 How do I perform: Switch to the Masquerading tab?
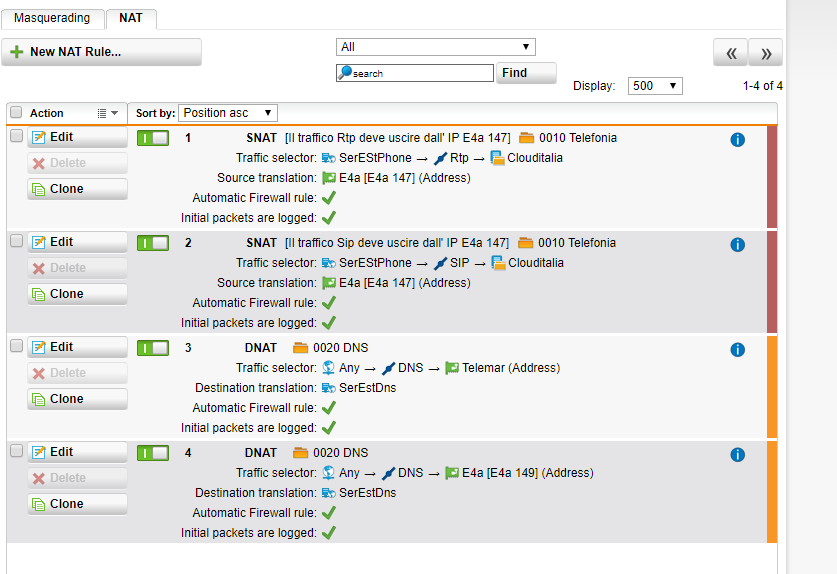(52, 18)
